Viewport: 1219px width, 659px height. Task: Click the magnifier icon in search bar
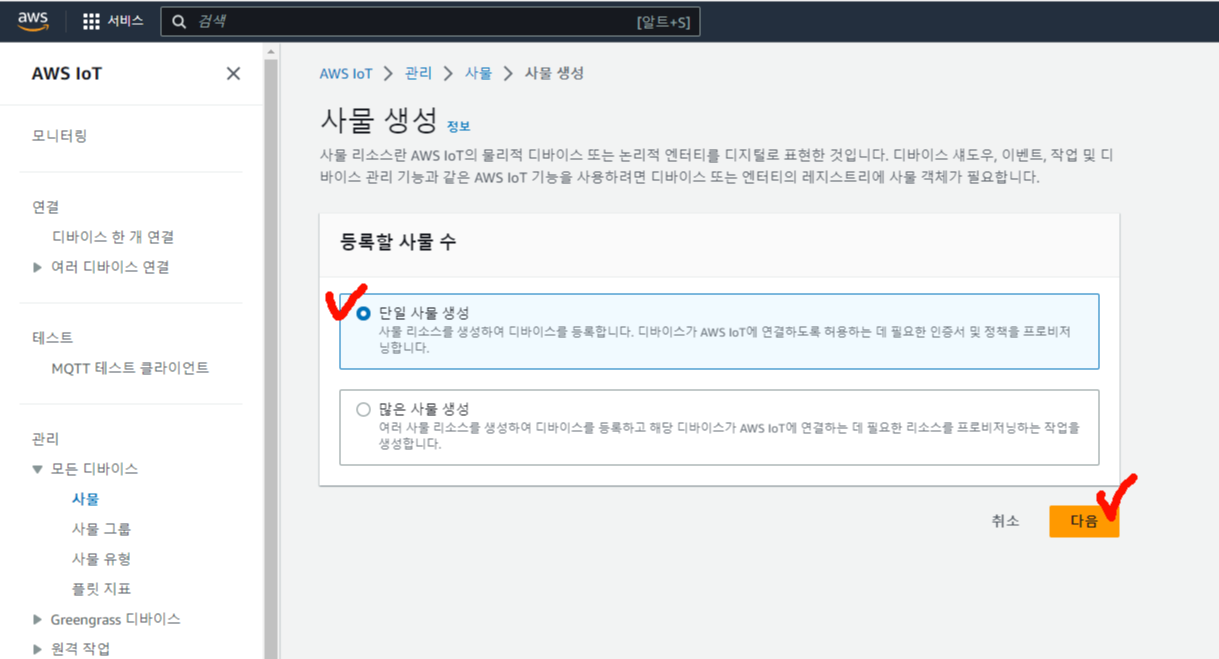point(179,21)
